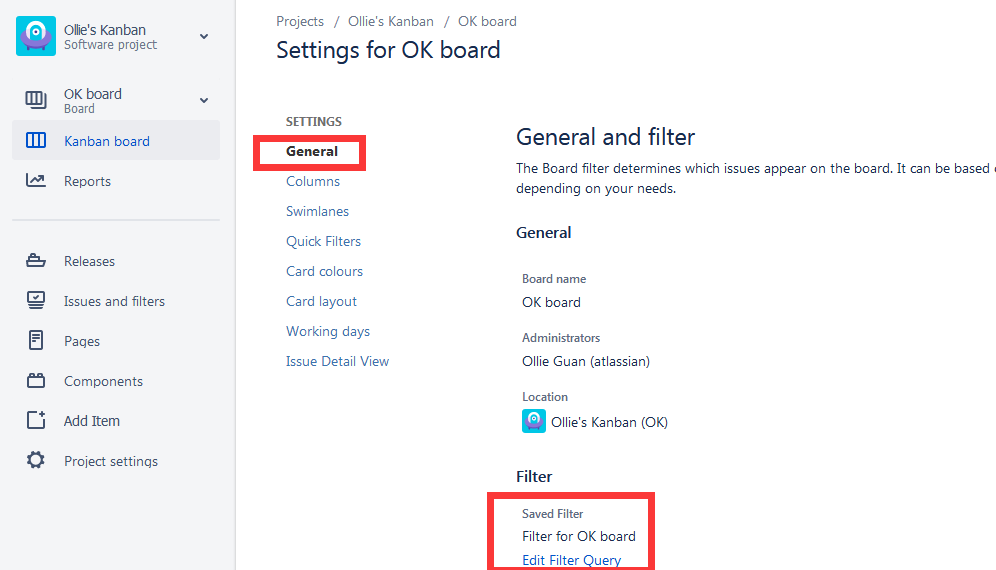Image resolution: width=996 pixels, height=570 pixels.
Task: Open the Card layout settings tab
Action: coord(321,301)
